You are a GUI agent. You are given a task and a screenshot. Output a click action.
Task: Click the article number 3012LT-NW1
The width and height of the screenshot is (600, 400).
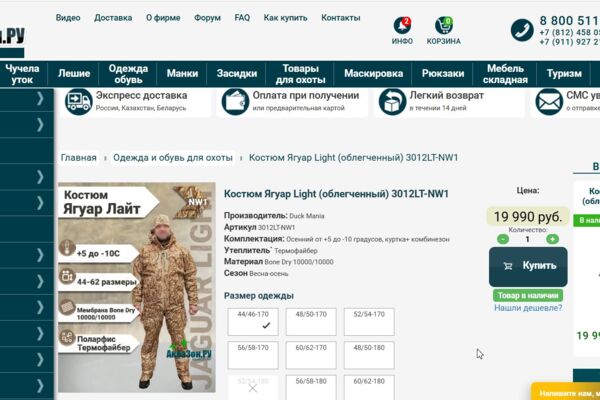276,227
